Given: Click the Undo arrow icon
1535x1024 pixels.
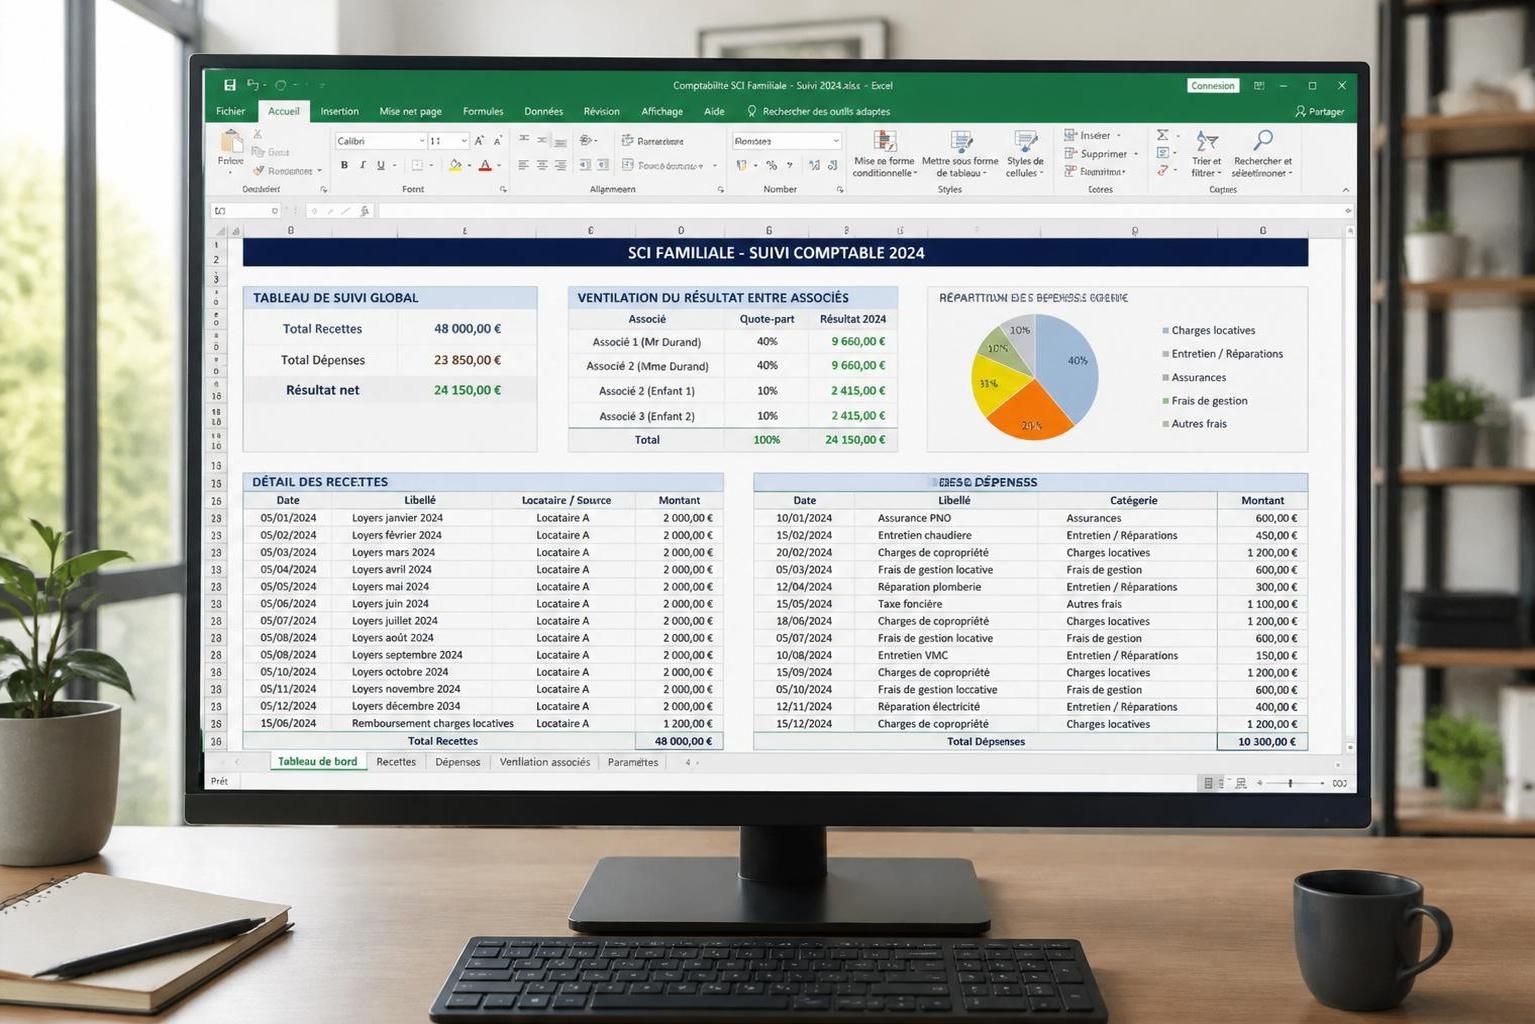Looking at the screenshot, I should tap(252, 85).
